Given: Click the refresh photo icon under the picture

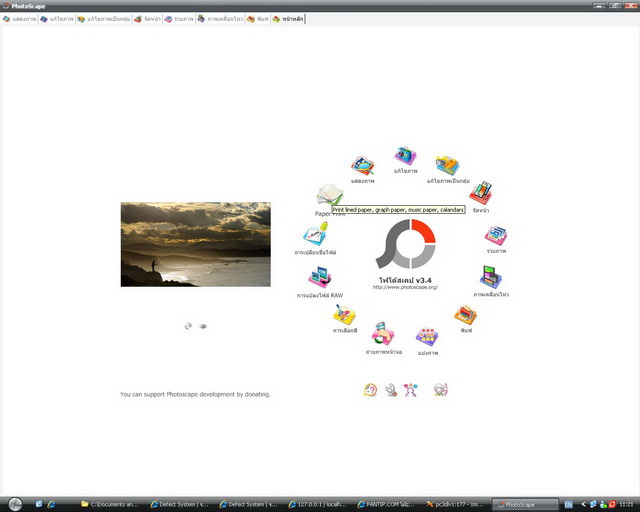Looking at the screenshot, I should pos(188,326).
